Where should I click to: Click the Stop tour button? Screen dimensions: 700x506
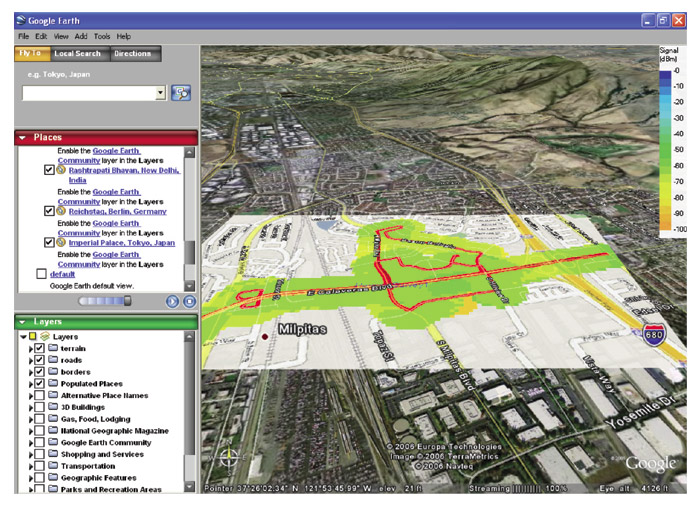[190, 301]
